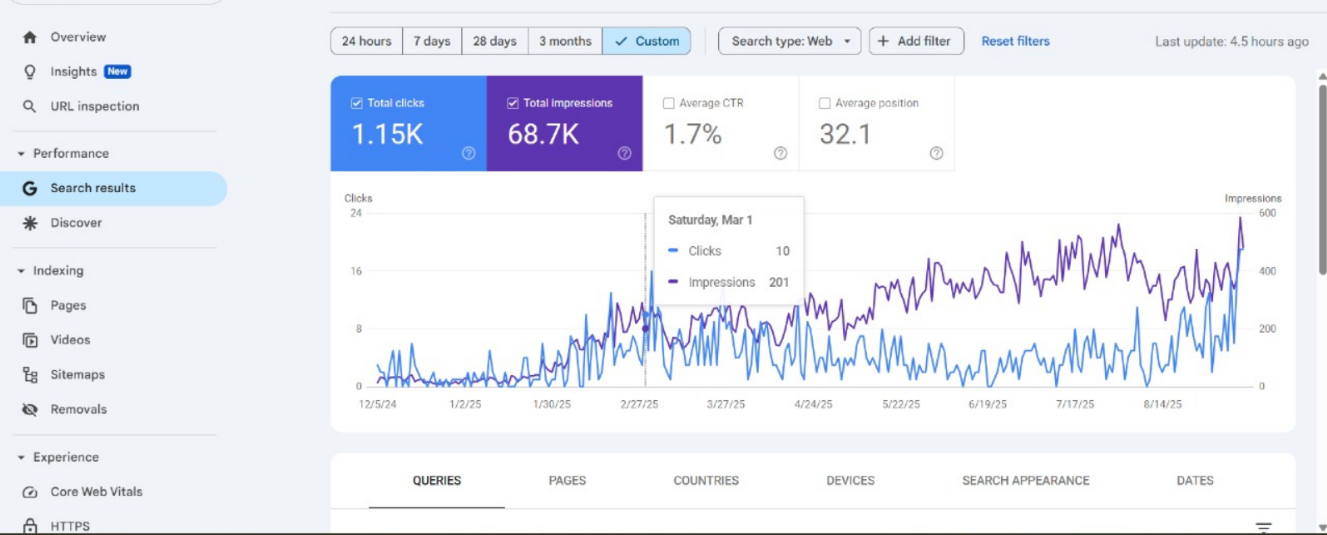This screenshot has width=1327, height=535.
Task: Click the Sitemaps icon in sidebar
Action: (30, 375)
